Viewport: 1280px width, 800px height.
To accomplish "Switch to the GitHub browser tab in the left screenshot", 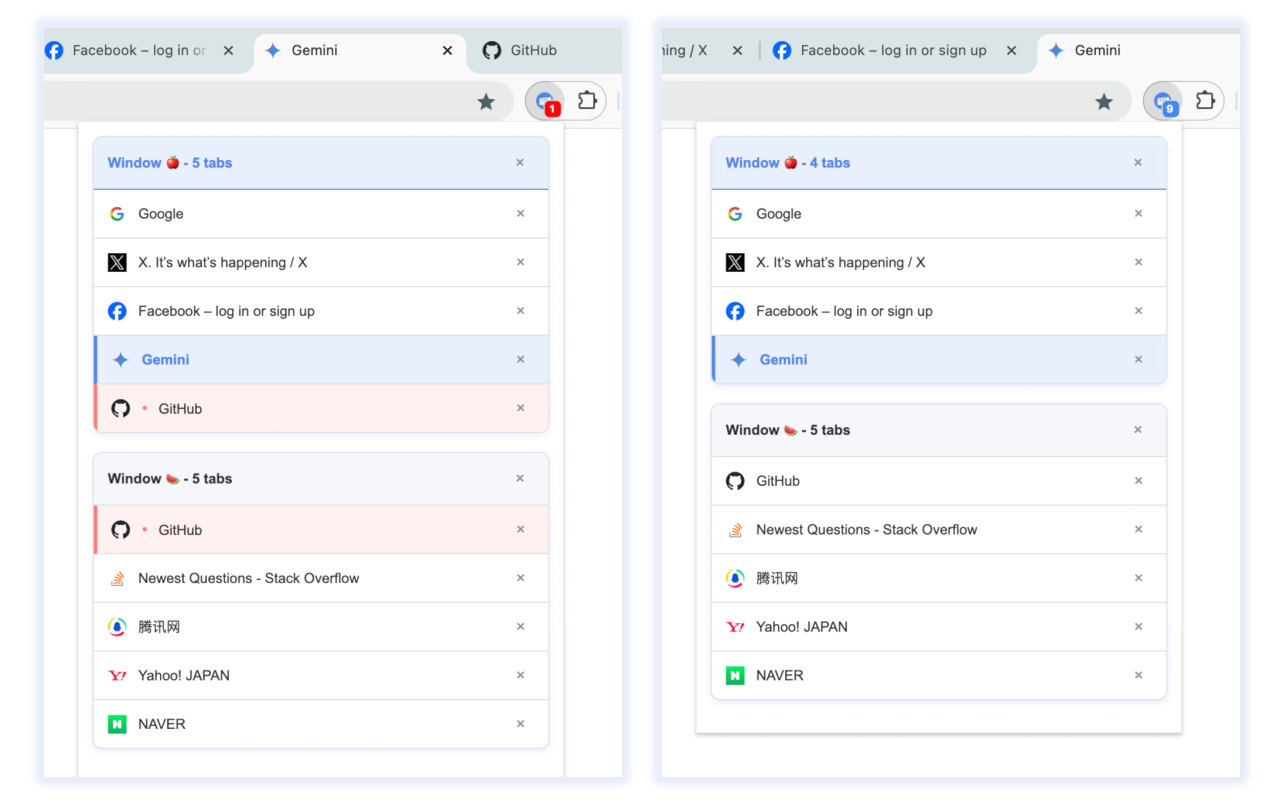I will (x=545, y=50).
